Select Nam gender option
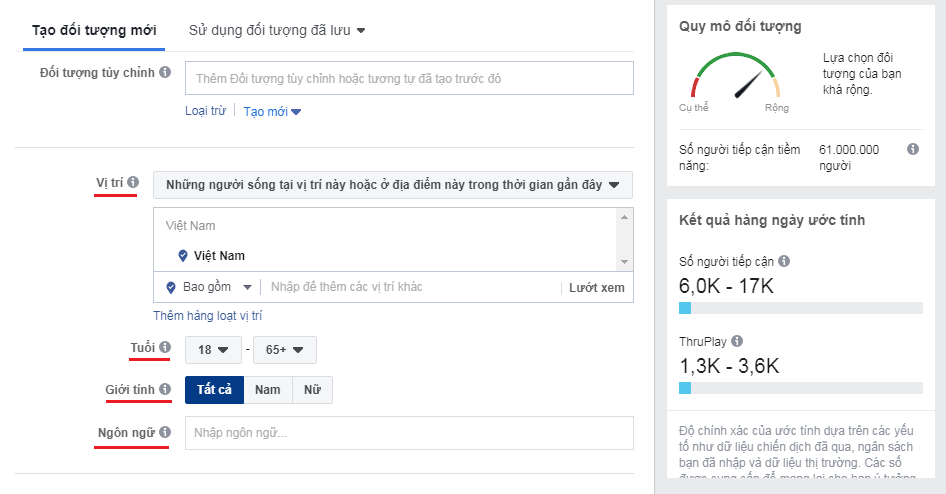Image resolution: width=946 pixels, height=494 pixels. [x=268, y=390]
